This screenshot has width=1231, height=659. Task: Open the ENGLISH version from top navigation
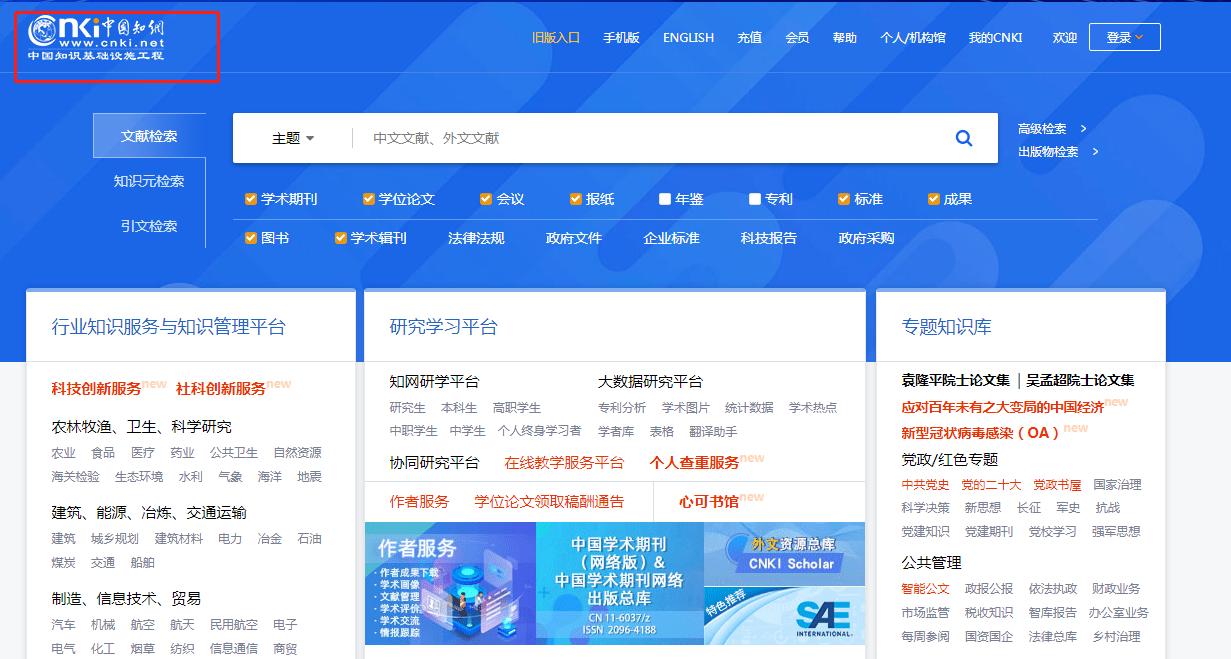(687, 37)
